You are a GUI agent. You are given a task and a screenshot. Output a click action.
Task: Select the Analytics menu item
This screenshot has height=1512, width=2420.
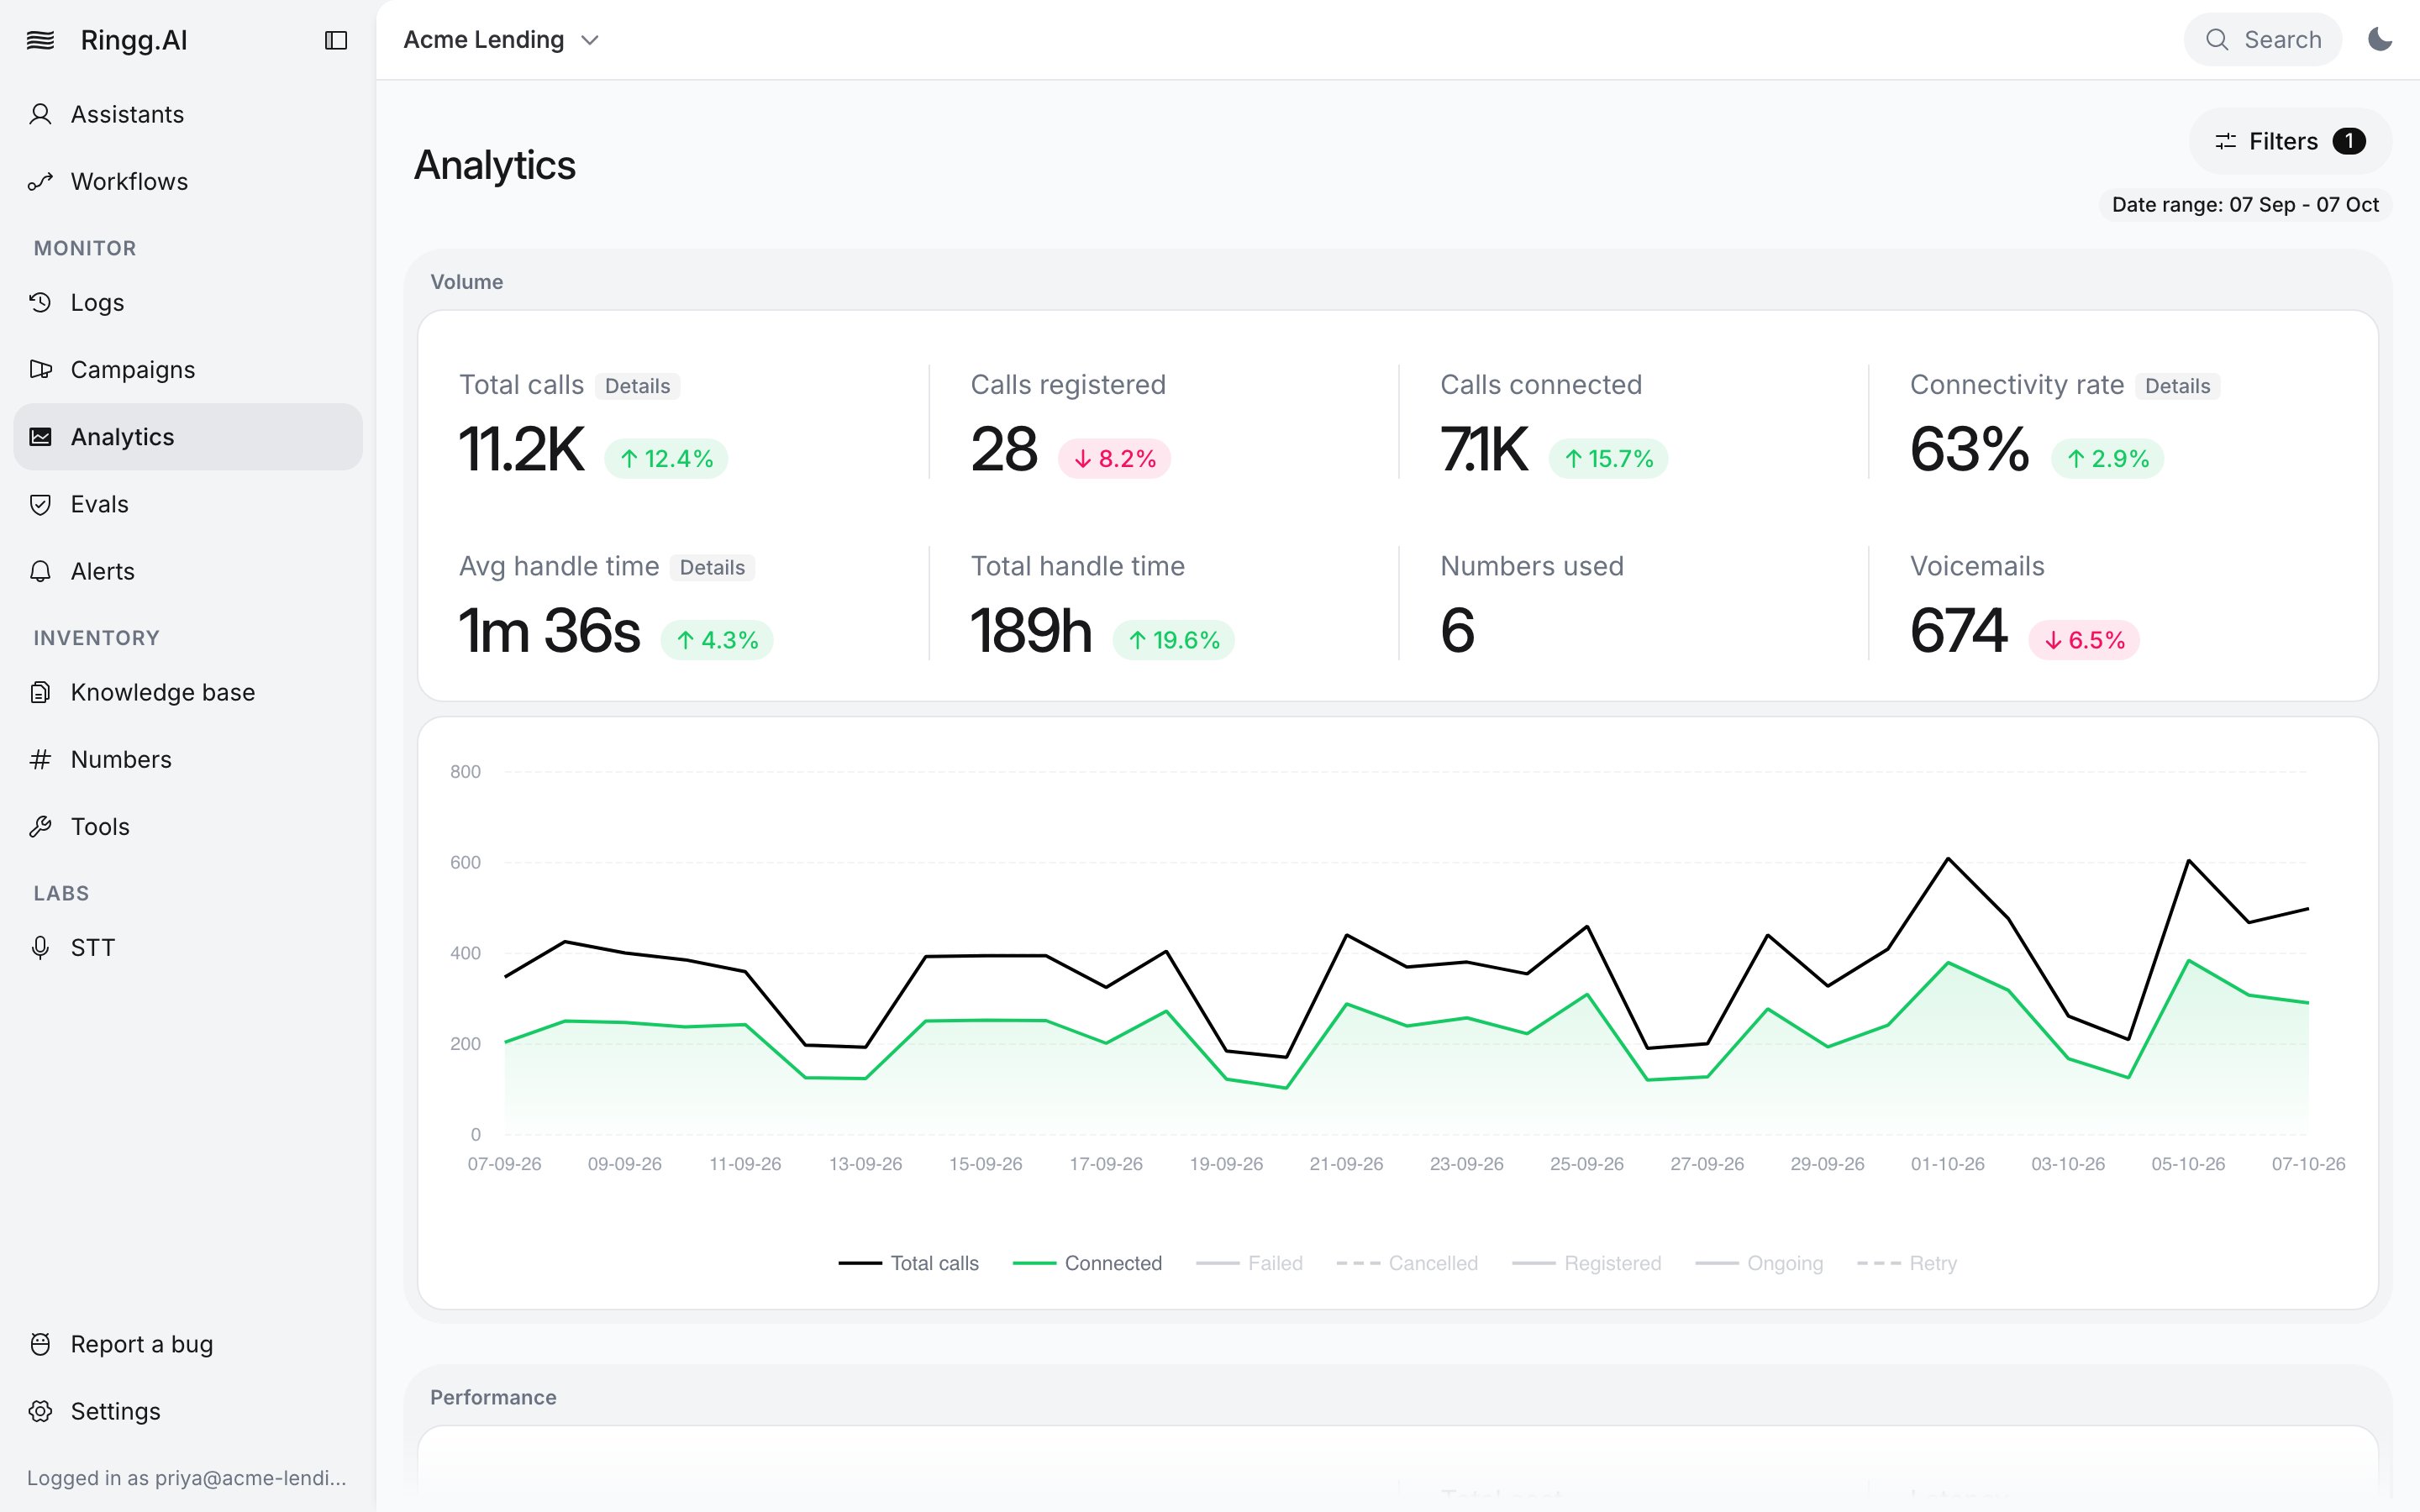tap(188, 436)
